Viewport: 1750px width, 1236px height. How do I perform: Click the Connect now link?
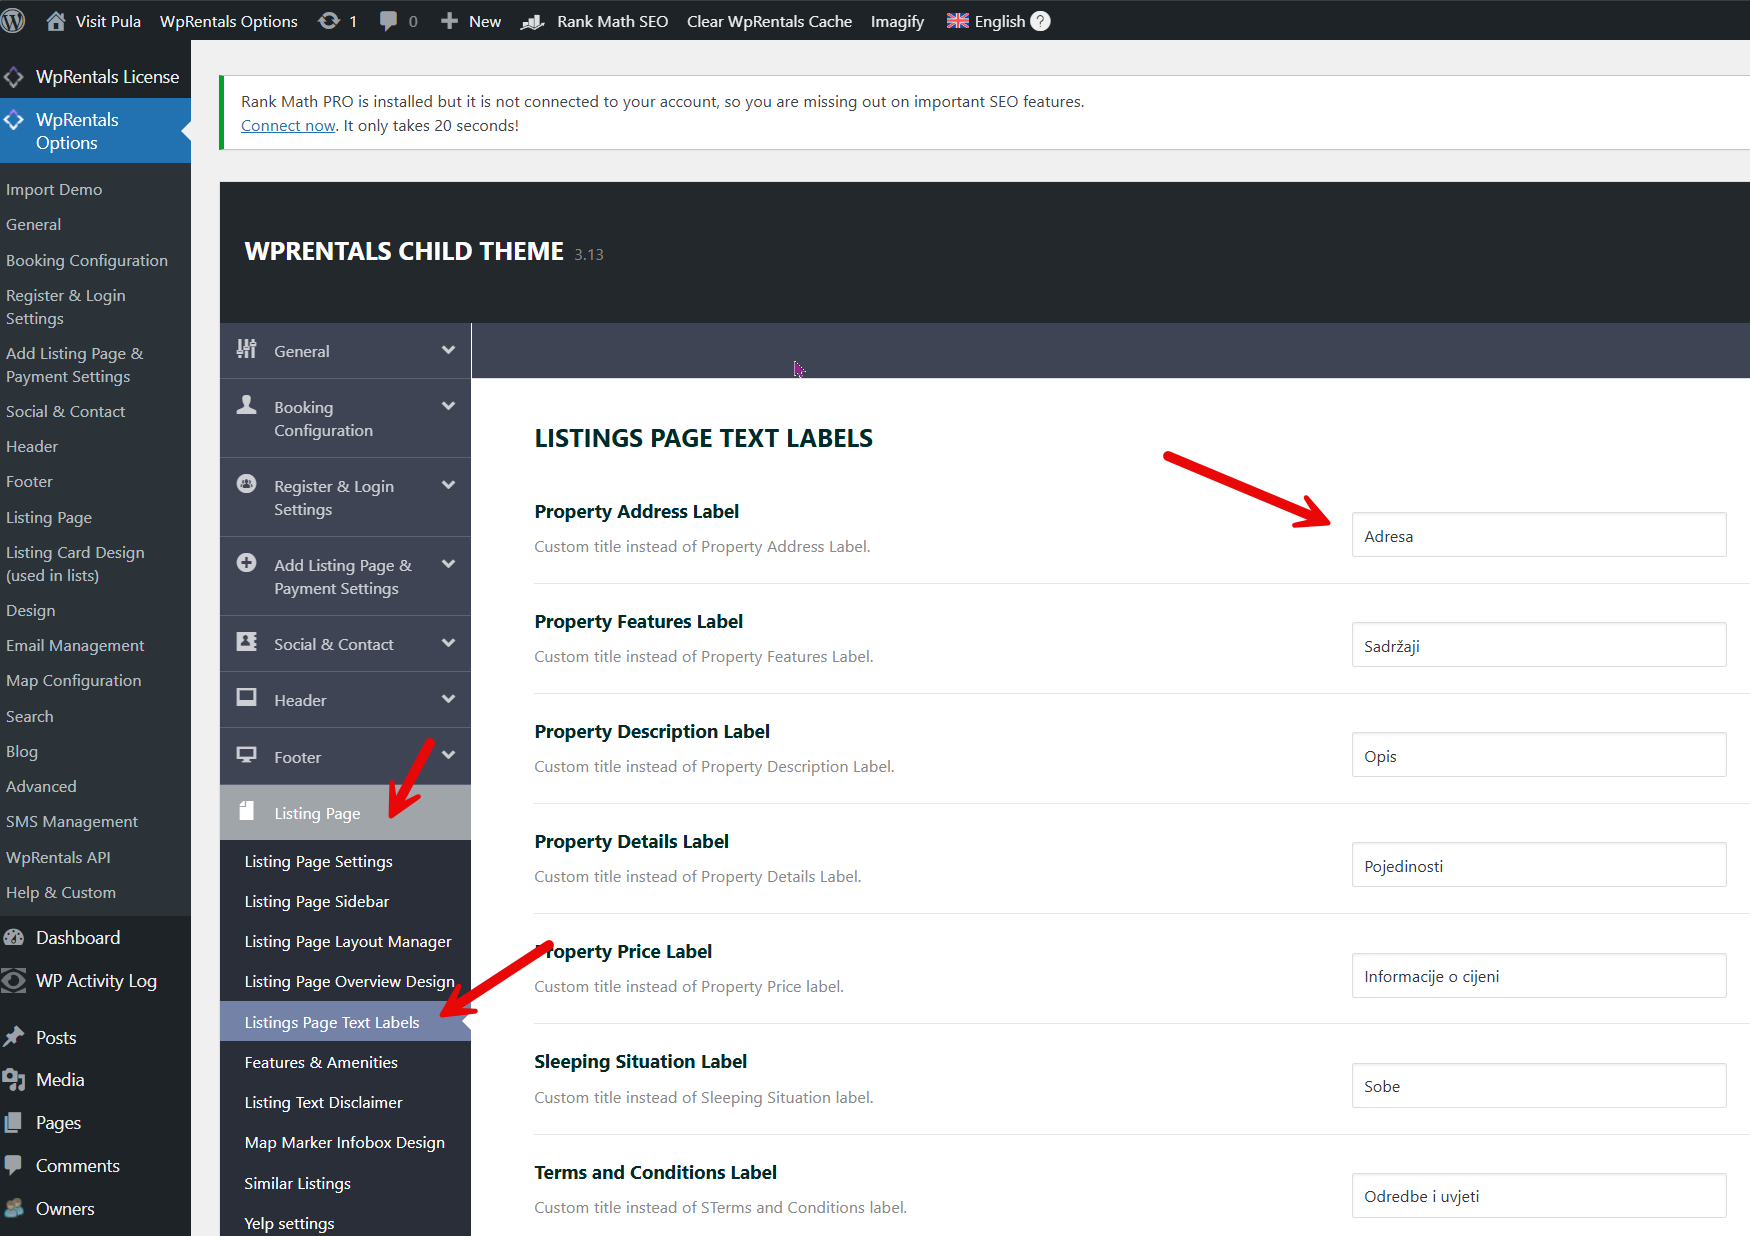(288, 126)
